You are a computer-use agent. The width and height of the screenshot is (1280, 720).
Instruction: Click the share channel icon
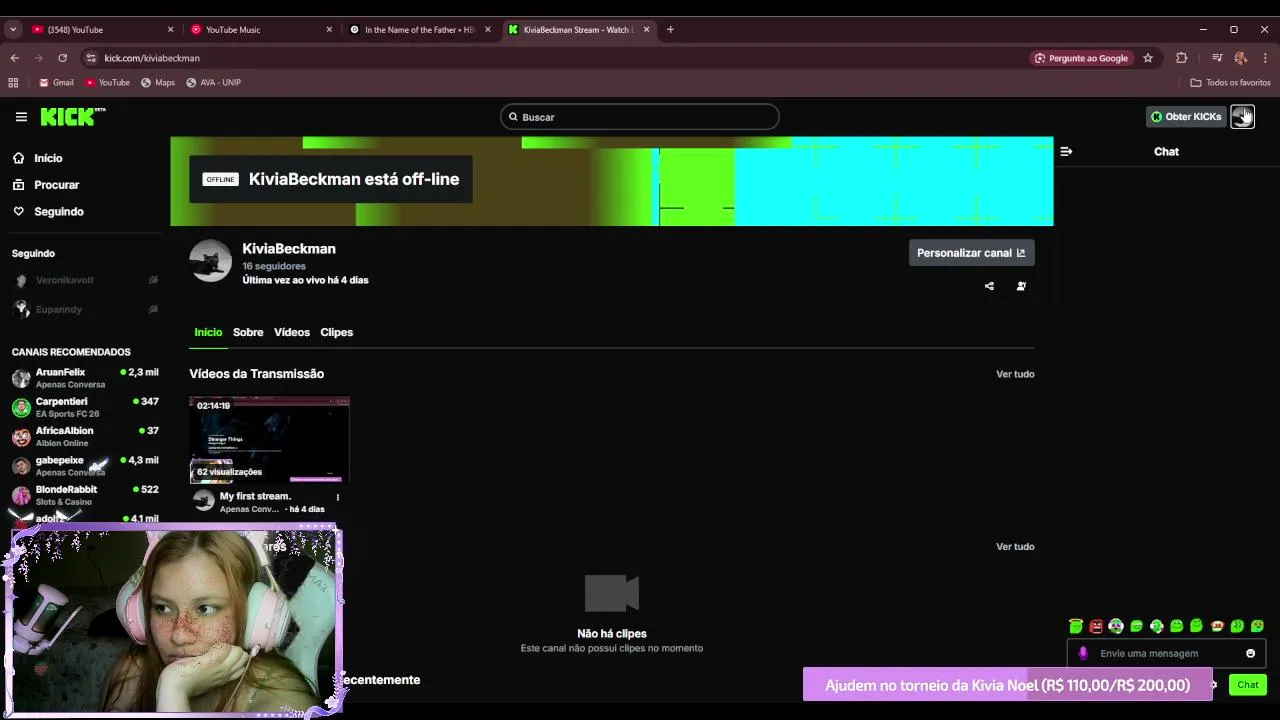coord(989,286)
